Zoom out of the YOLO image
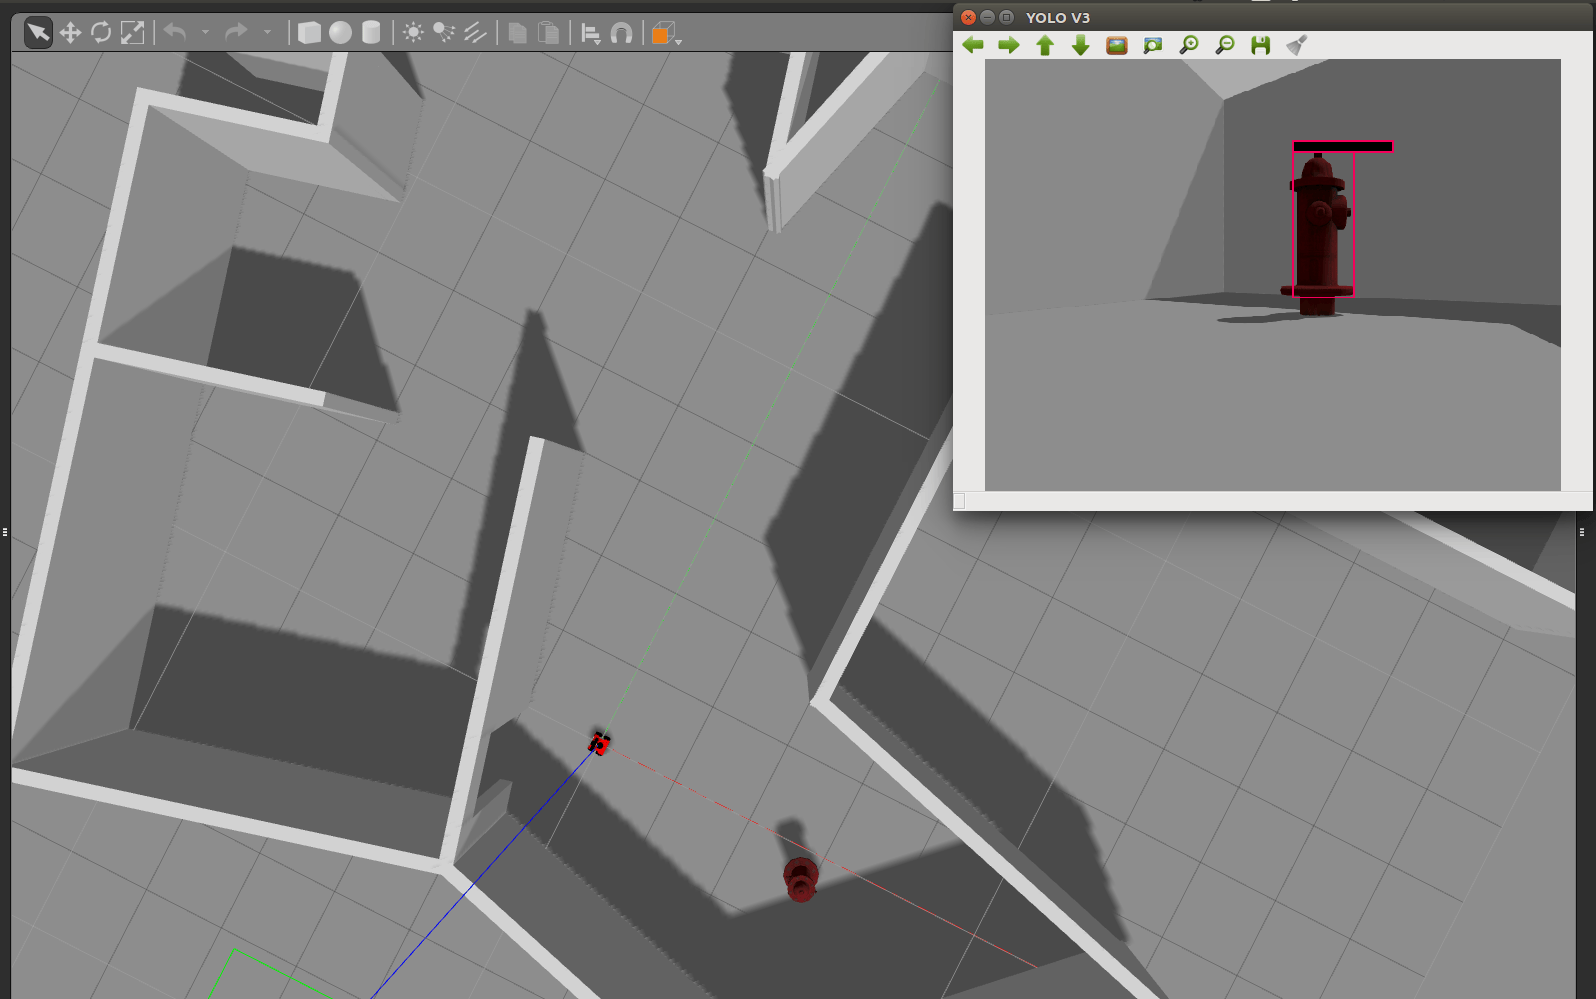1596x999 pixels. coord(1225,45)
